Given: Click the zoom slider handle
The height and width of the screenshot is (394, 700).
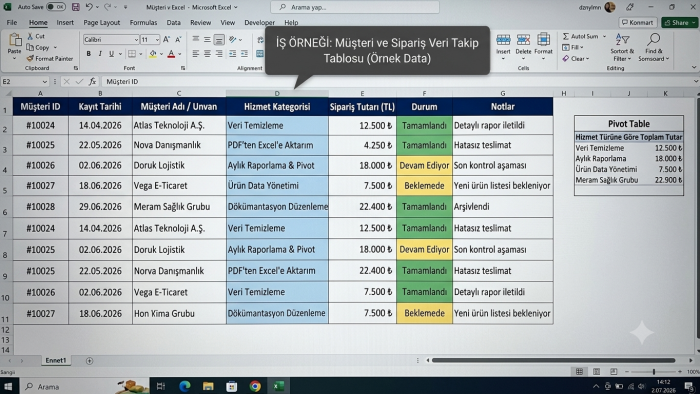Looking at the screenshot, I should (x=654, y=371).
